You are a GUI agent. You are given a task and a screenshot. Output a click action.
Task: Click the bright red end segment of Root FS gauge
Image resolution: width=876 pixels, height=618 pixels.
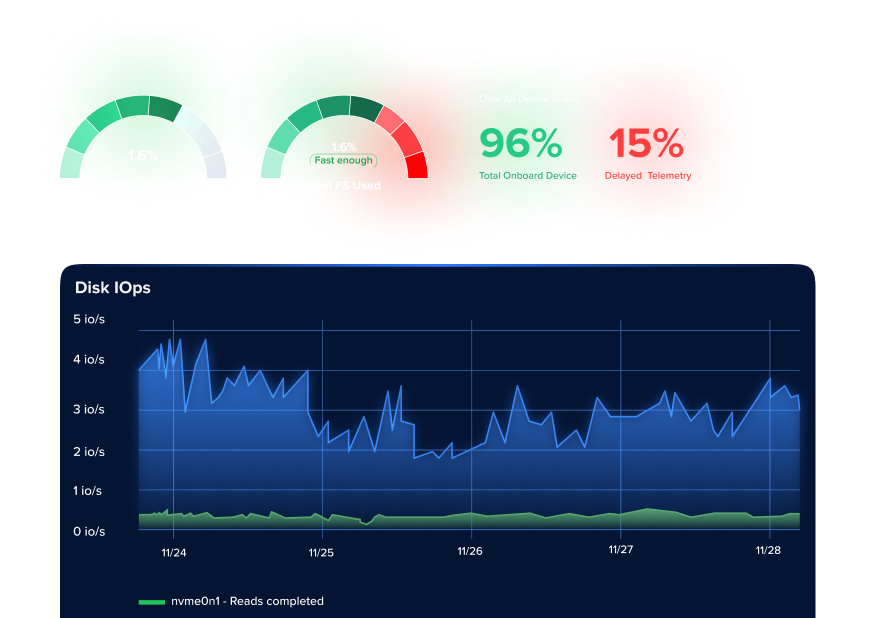coord(417,166)
